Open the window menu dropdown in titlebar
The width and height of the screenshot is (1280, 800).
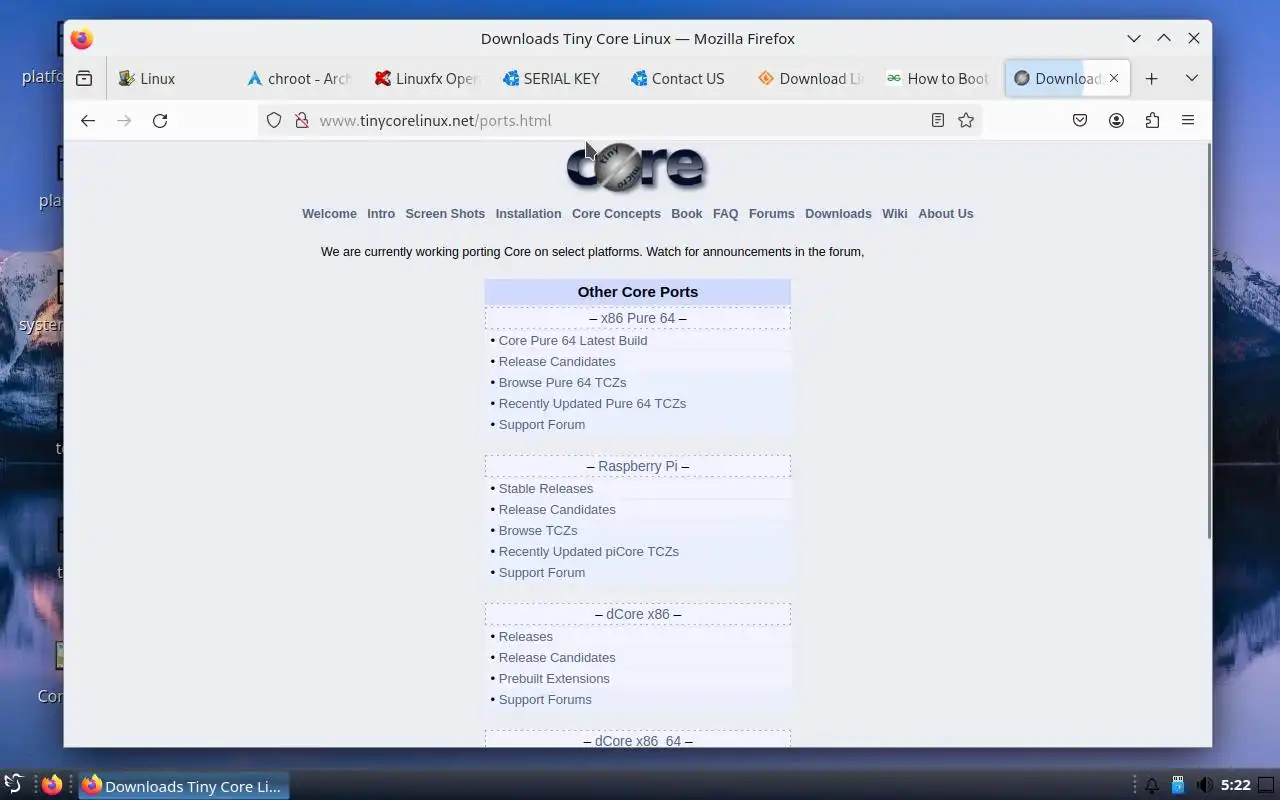point(1134,38)
